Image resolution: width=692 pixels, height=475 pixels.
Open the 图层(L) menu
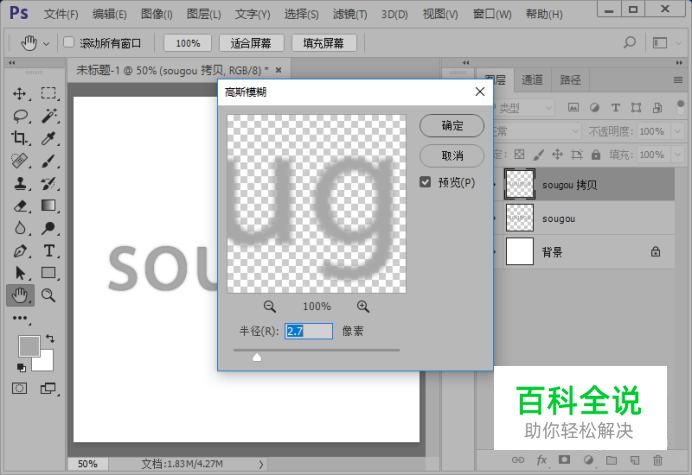point(203,14)
